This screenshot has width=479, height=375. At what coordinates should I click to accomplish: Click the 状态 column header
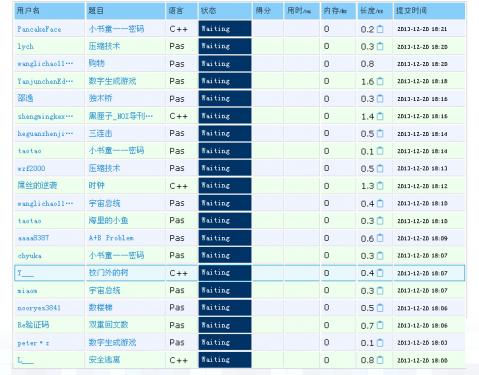pyautogui.click(x=208, y=11)
